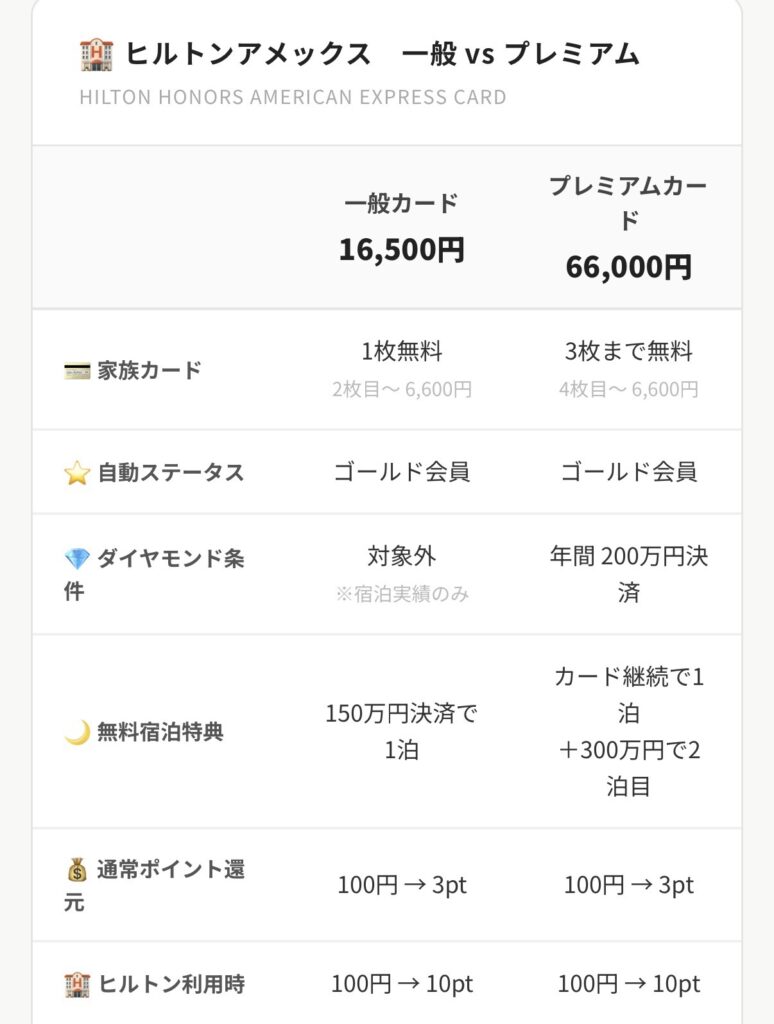Click the 66,000円 annual fee
Screen dimensions: 774x1024
(x=628, y=267)
